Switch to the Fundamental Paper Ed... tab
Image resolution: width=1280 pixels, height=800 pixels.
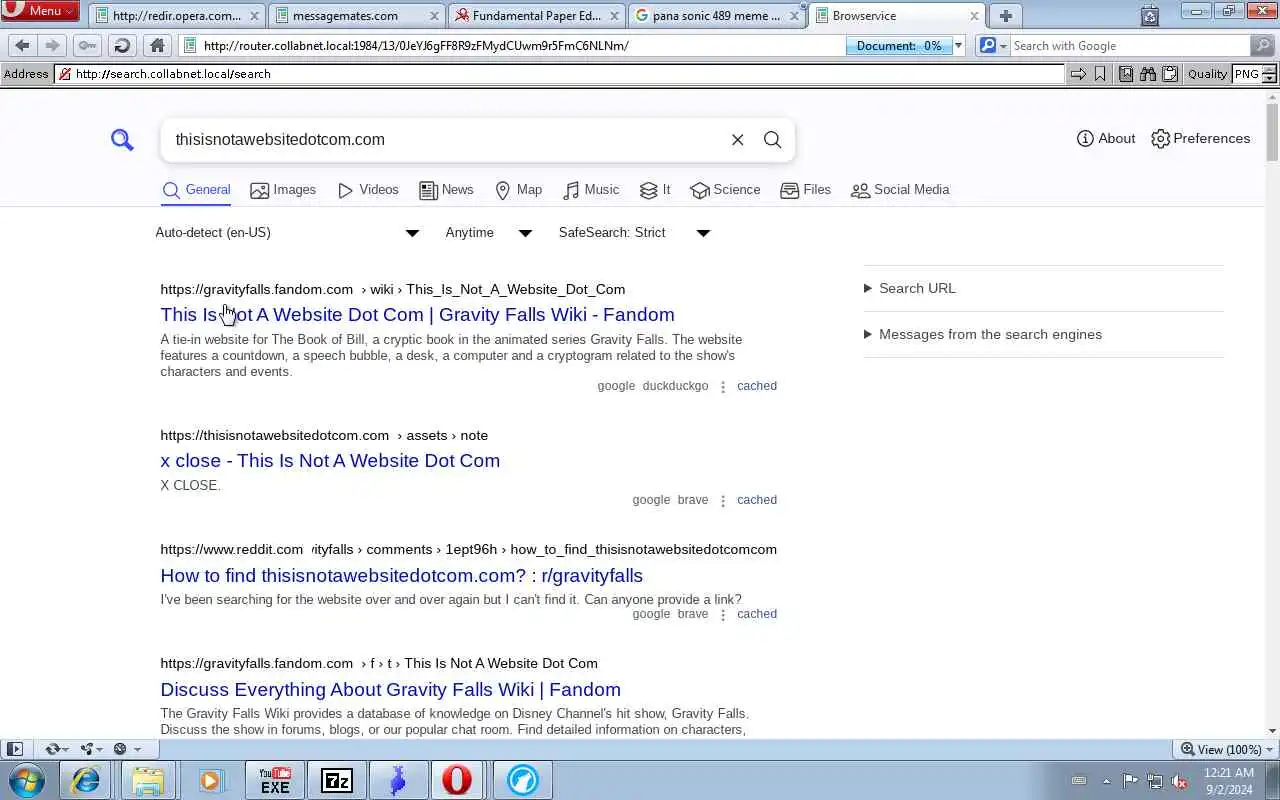(x=537, y=16)
